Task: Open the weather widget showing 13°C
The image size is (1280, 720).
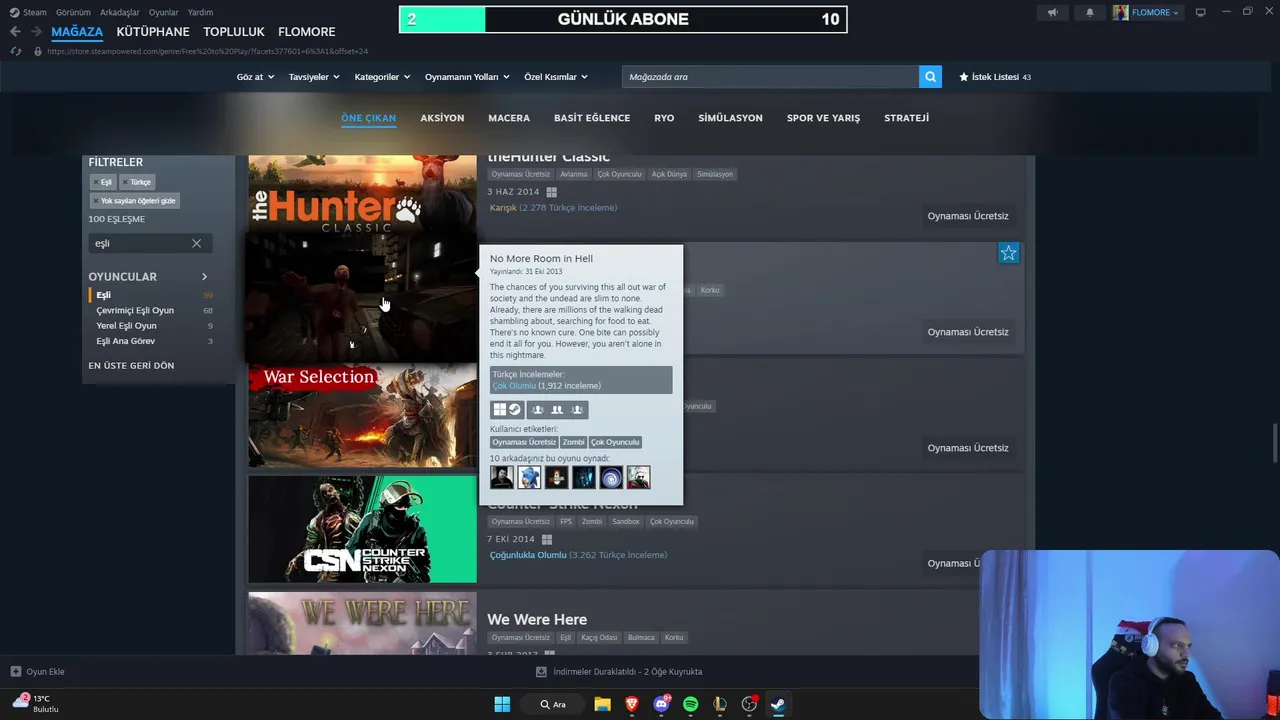Action: coord(35,703)
